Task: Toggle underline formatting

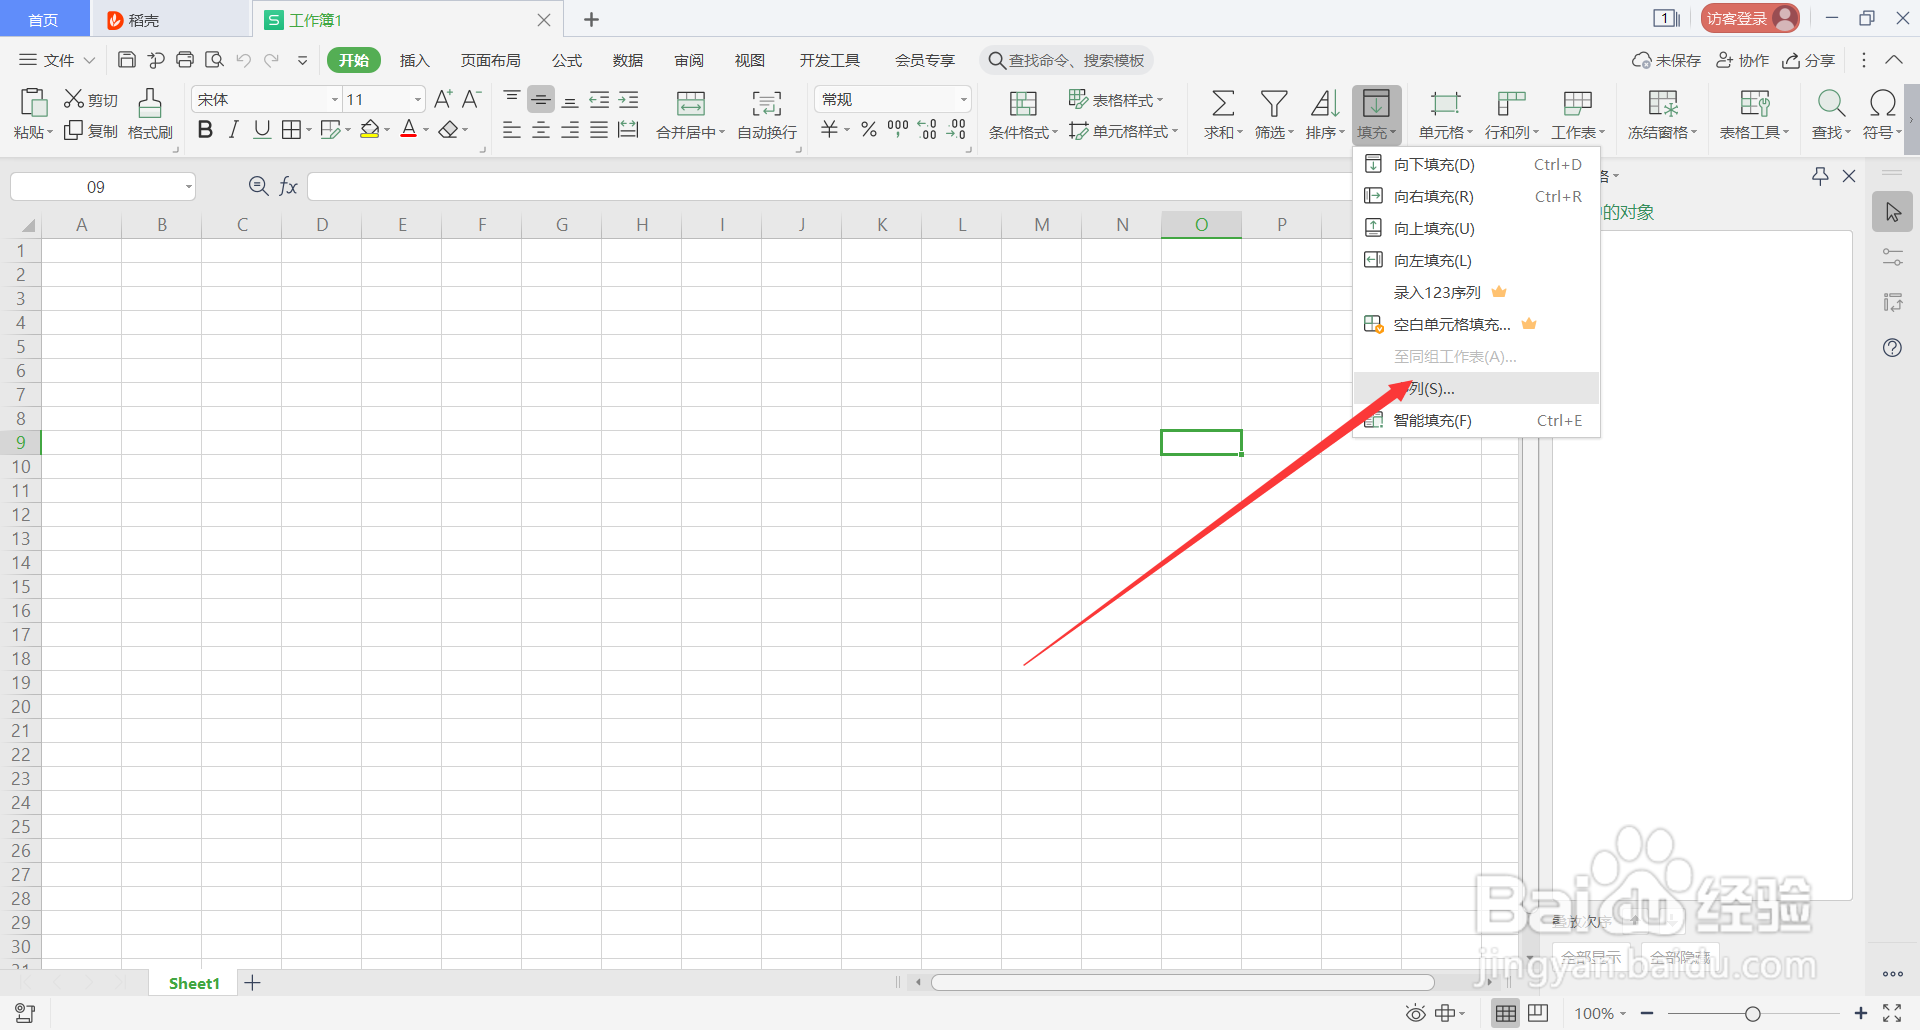Action: [261, 129]
